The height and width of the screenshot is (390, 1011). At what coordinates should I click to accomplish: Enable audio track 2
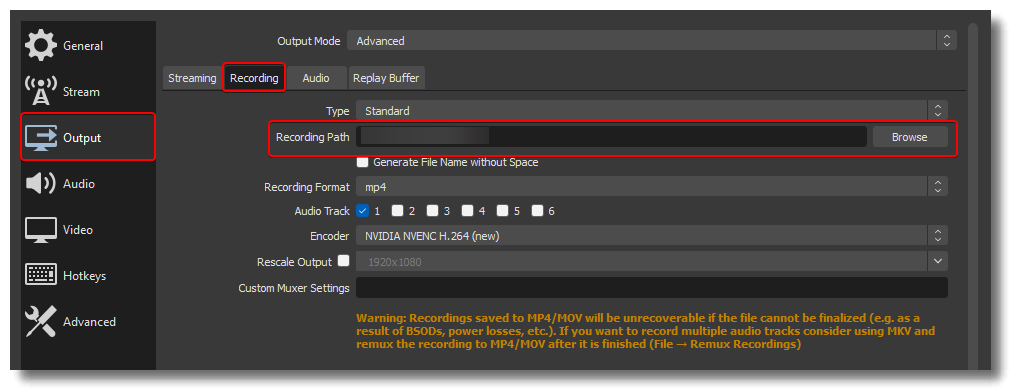point(398,210)
